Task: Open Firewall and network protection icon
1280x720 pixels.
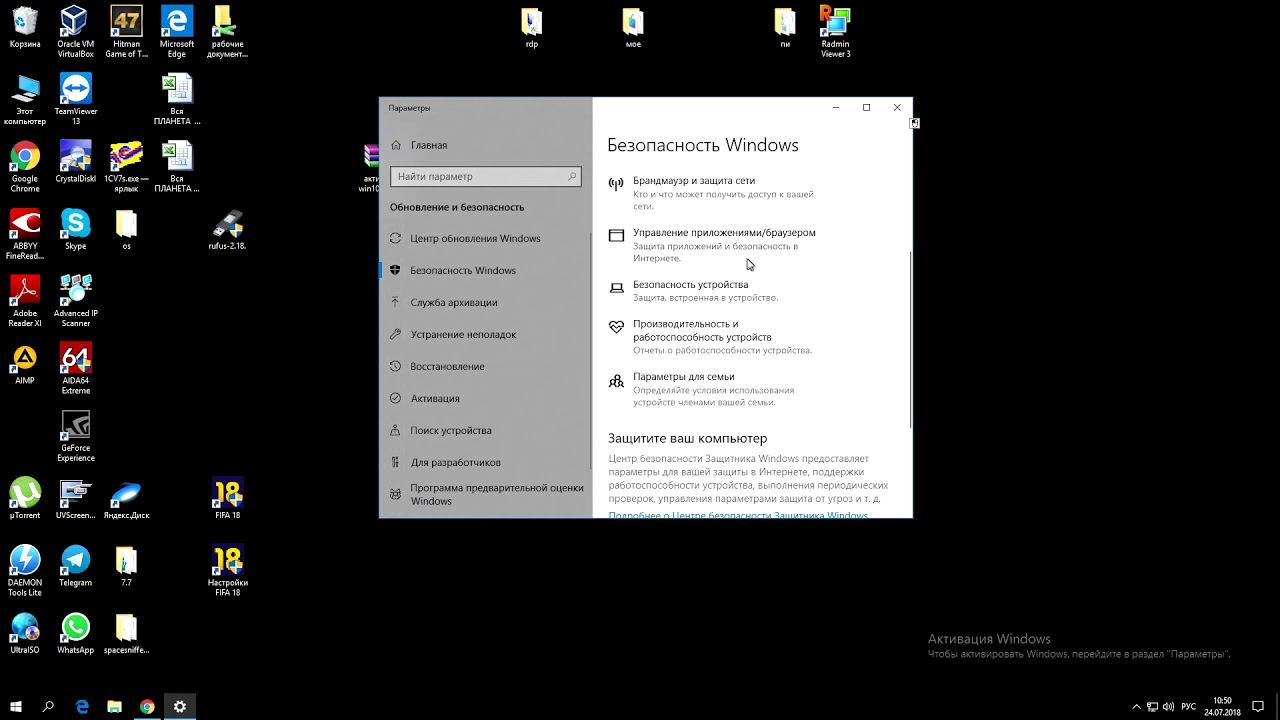Action: coord(616,183)
